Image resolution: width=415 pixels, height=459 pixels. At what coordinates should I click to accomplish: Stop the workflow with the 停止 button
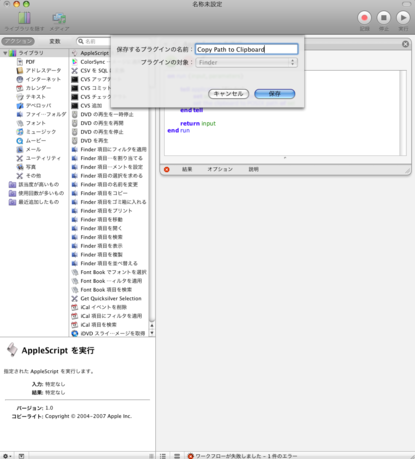coord(384,18)
